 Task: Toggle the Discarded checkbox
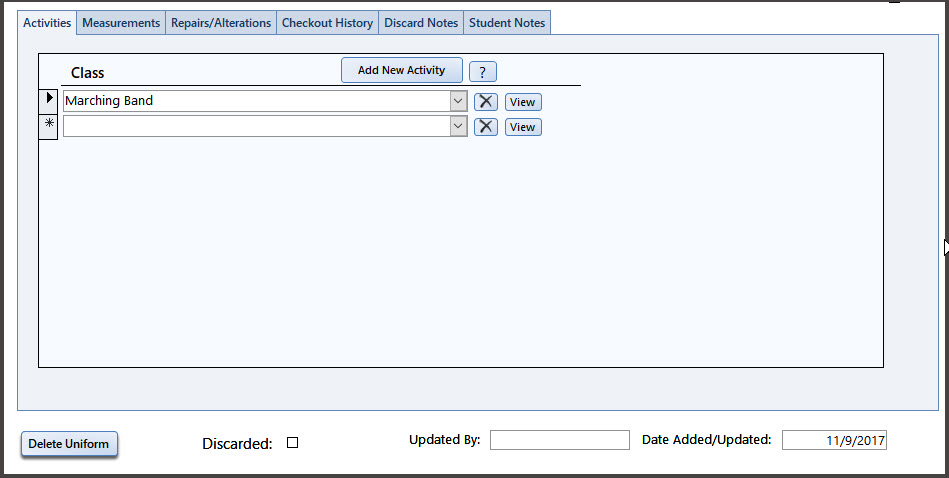click(293, 443)
